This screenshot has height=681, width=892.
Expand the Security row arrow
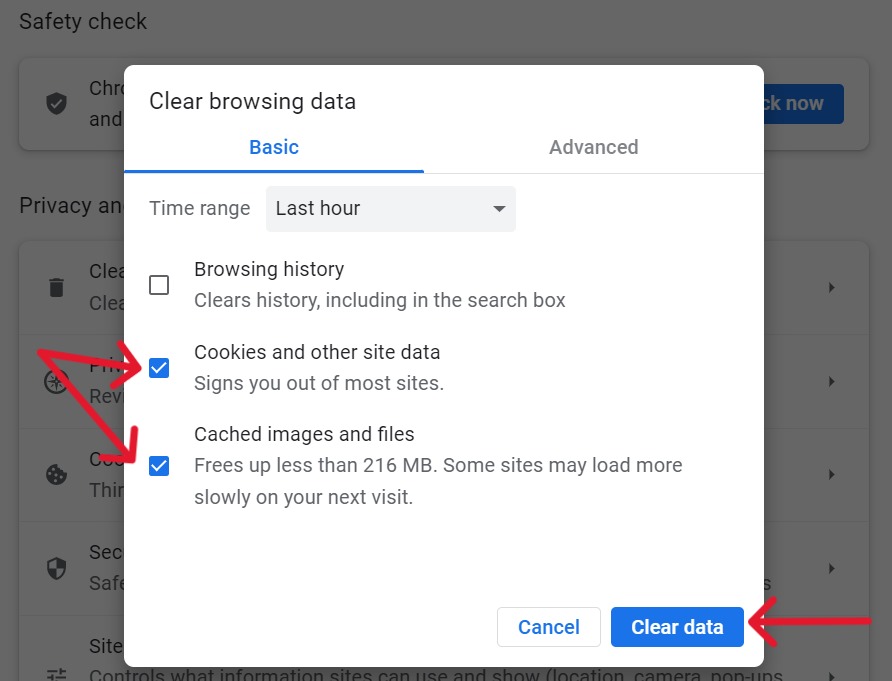[x=832, y=568]
